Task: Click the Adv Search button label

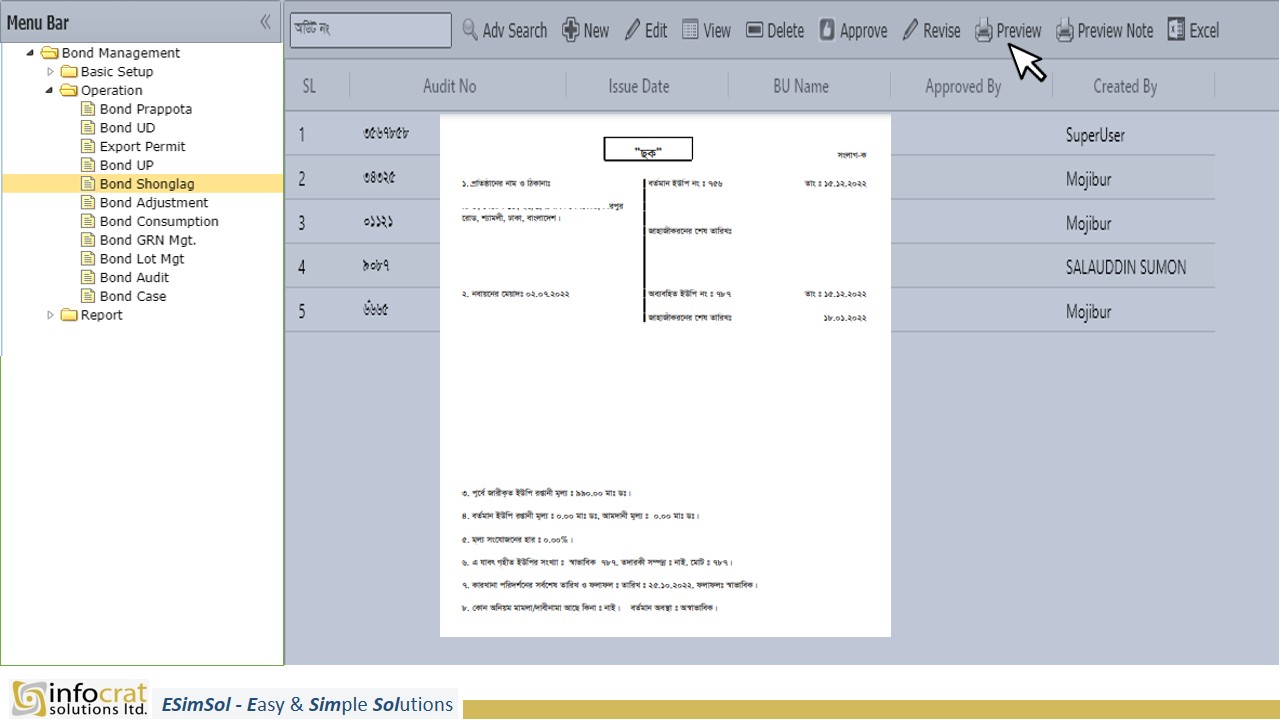Action: 515,31
